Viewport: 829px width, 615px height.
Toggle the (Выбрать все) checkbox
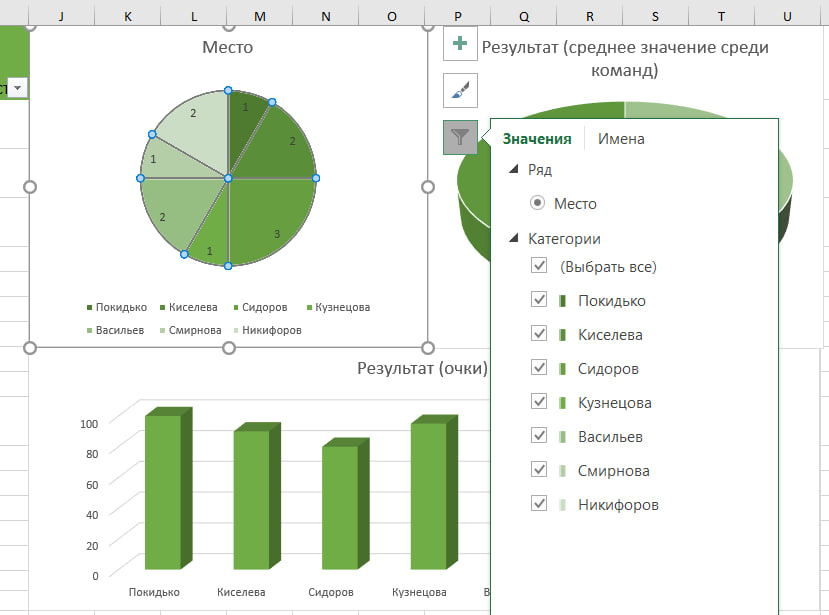(540, 266)
